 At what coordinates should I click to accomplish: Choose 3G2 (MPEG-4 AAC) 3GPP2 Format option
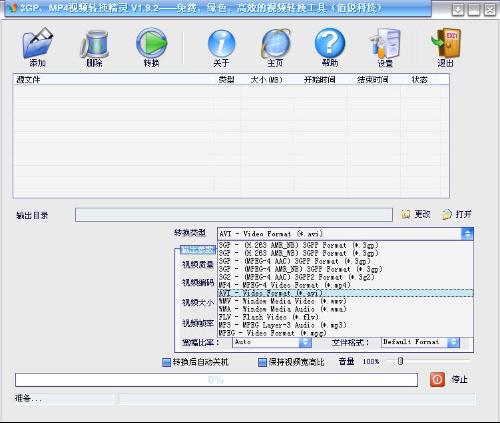pos(345,277)
